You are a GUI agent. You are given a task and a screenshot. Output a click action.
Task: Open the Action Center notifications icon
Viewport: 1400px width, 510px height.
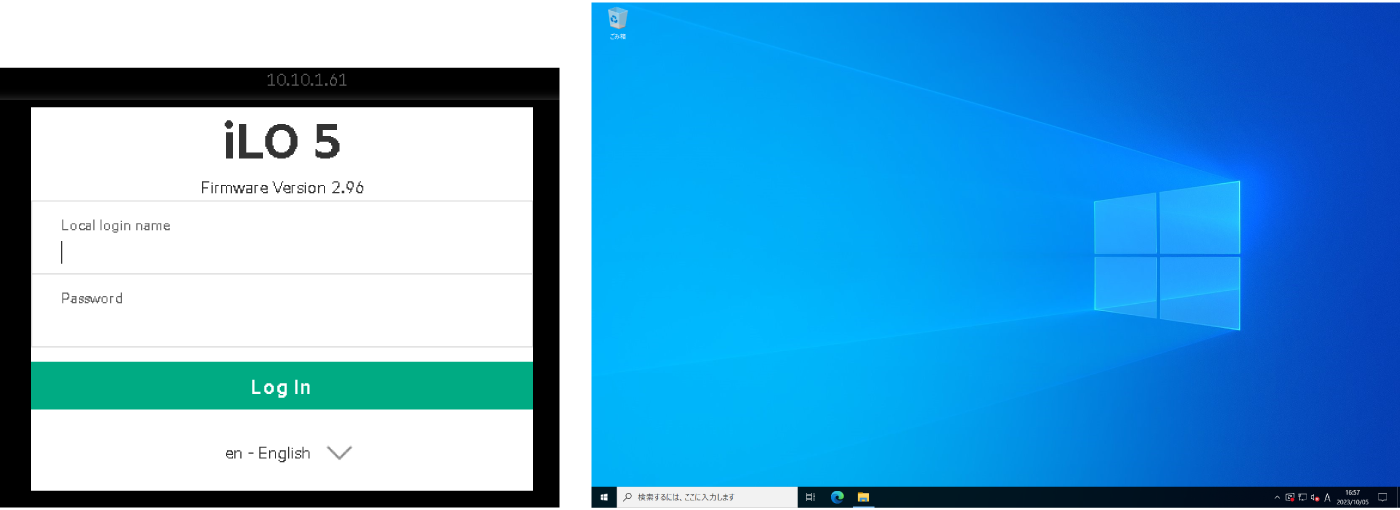(x=1382, y=497)
